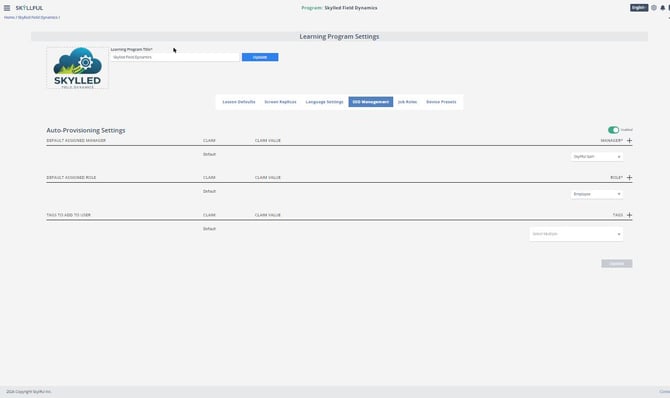Click the Auto-Provisioning Settings heading

point(86,130)
